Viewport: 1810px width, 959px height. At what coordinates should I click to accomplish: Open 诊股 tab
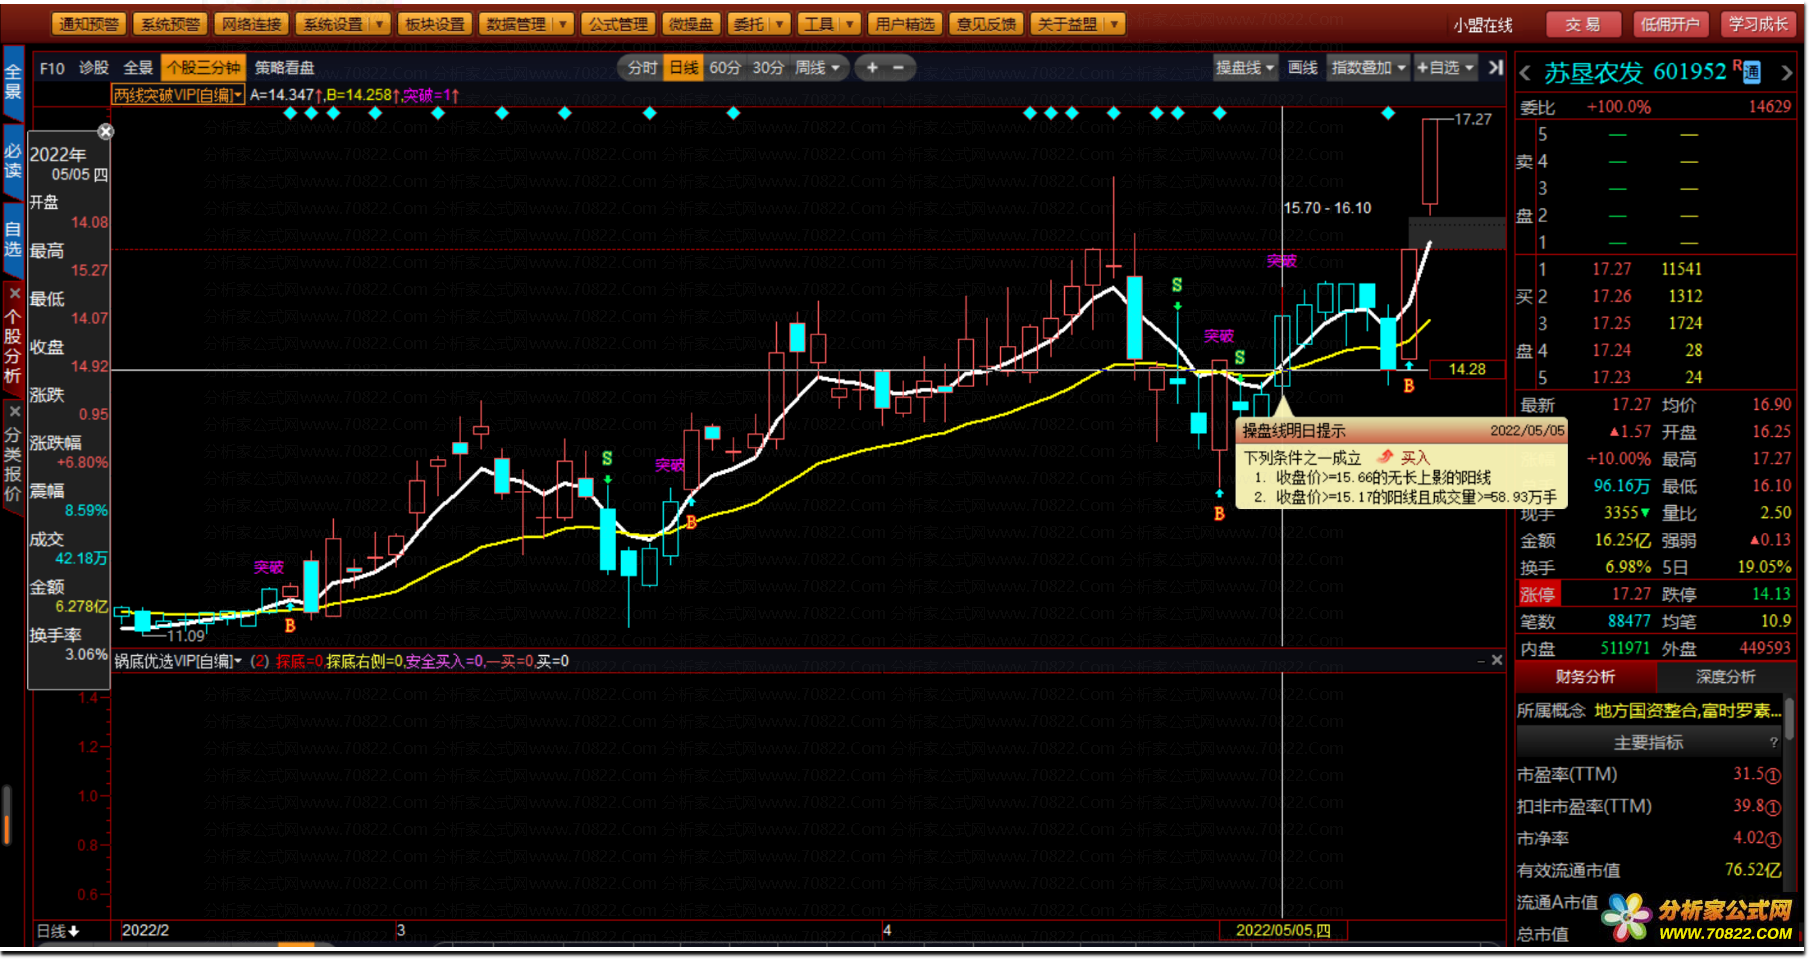coord(94,68)
